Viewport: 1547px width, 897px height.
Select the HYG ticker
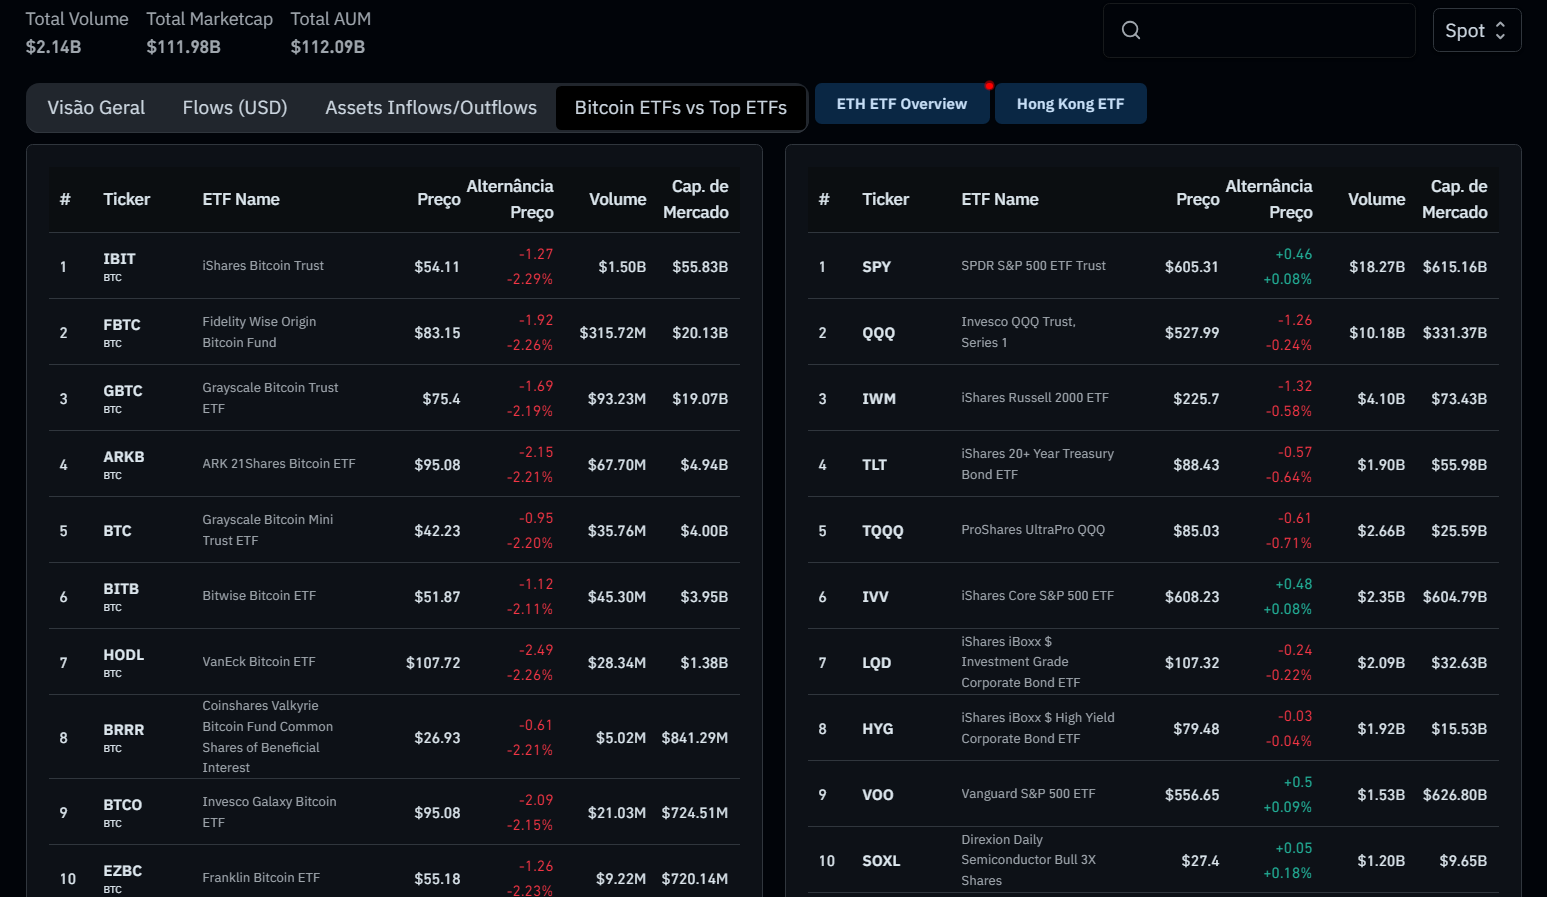[x=878, y=729]
